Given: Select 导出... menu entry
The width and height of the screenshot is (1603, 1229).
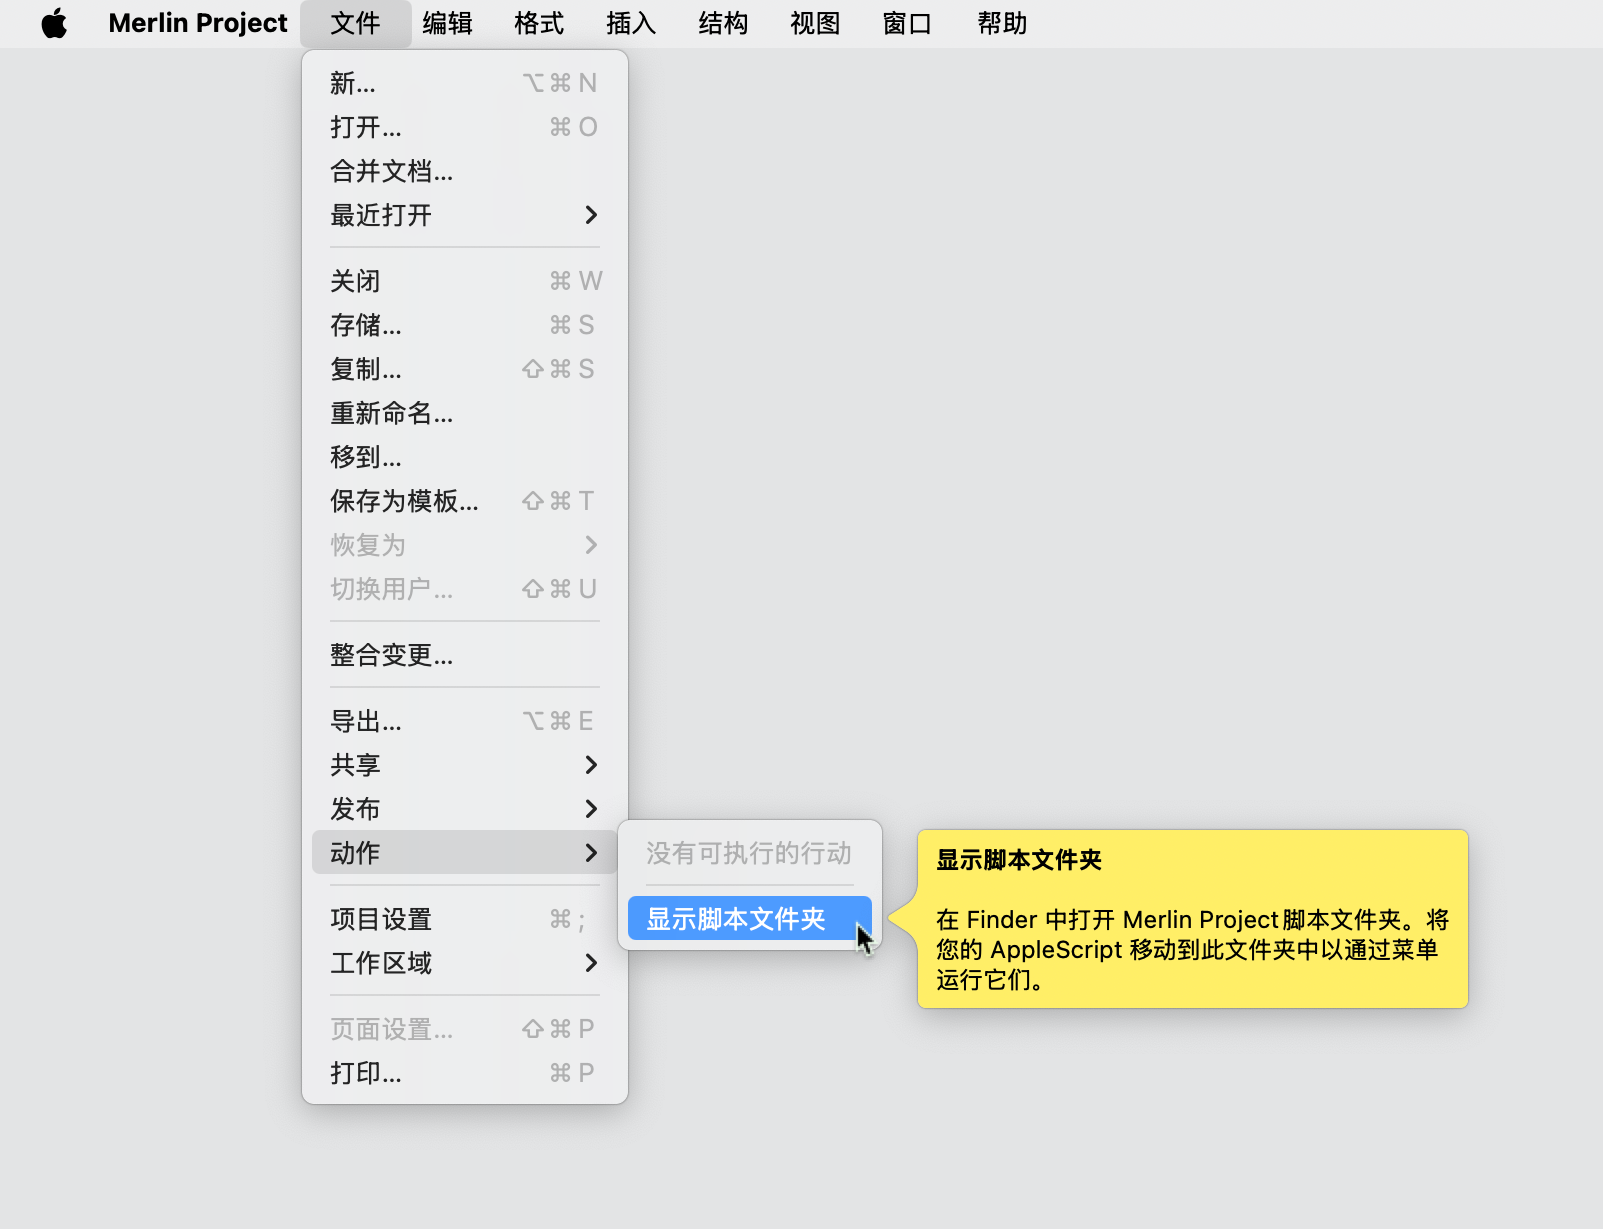Looking at the screenshot, I should click(x=465, y=721).
